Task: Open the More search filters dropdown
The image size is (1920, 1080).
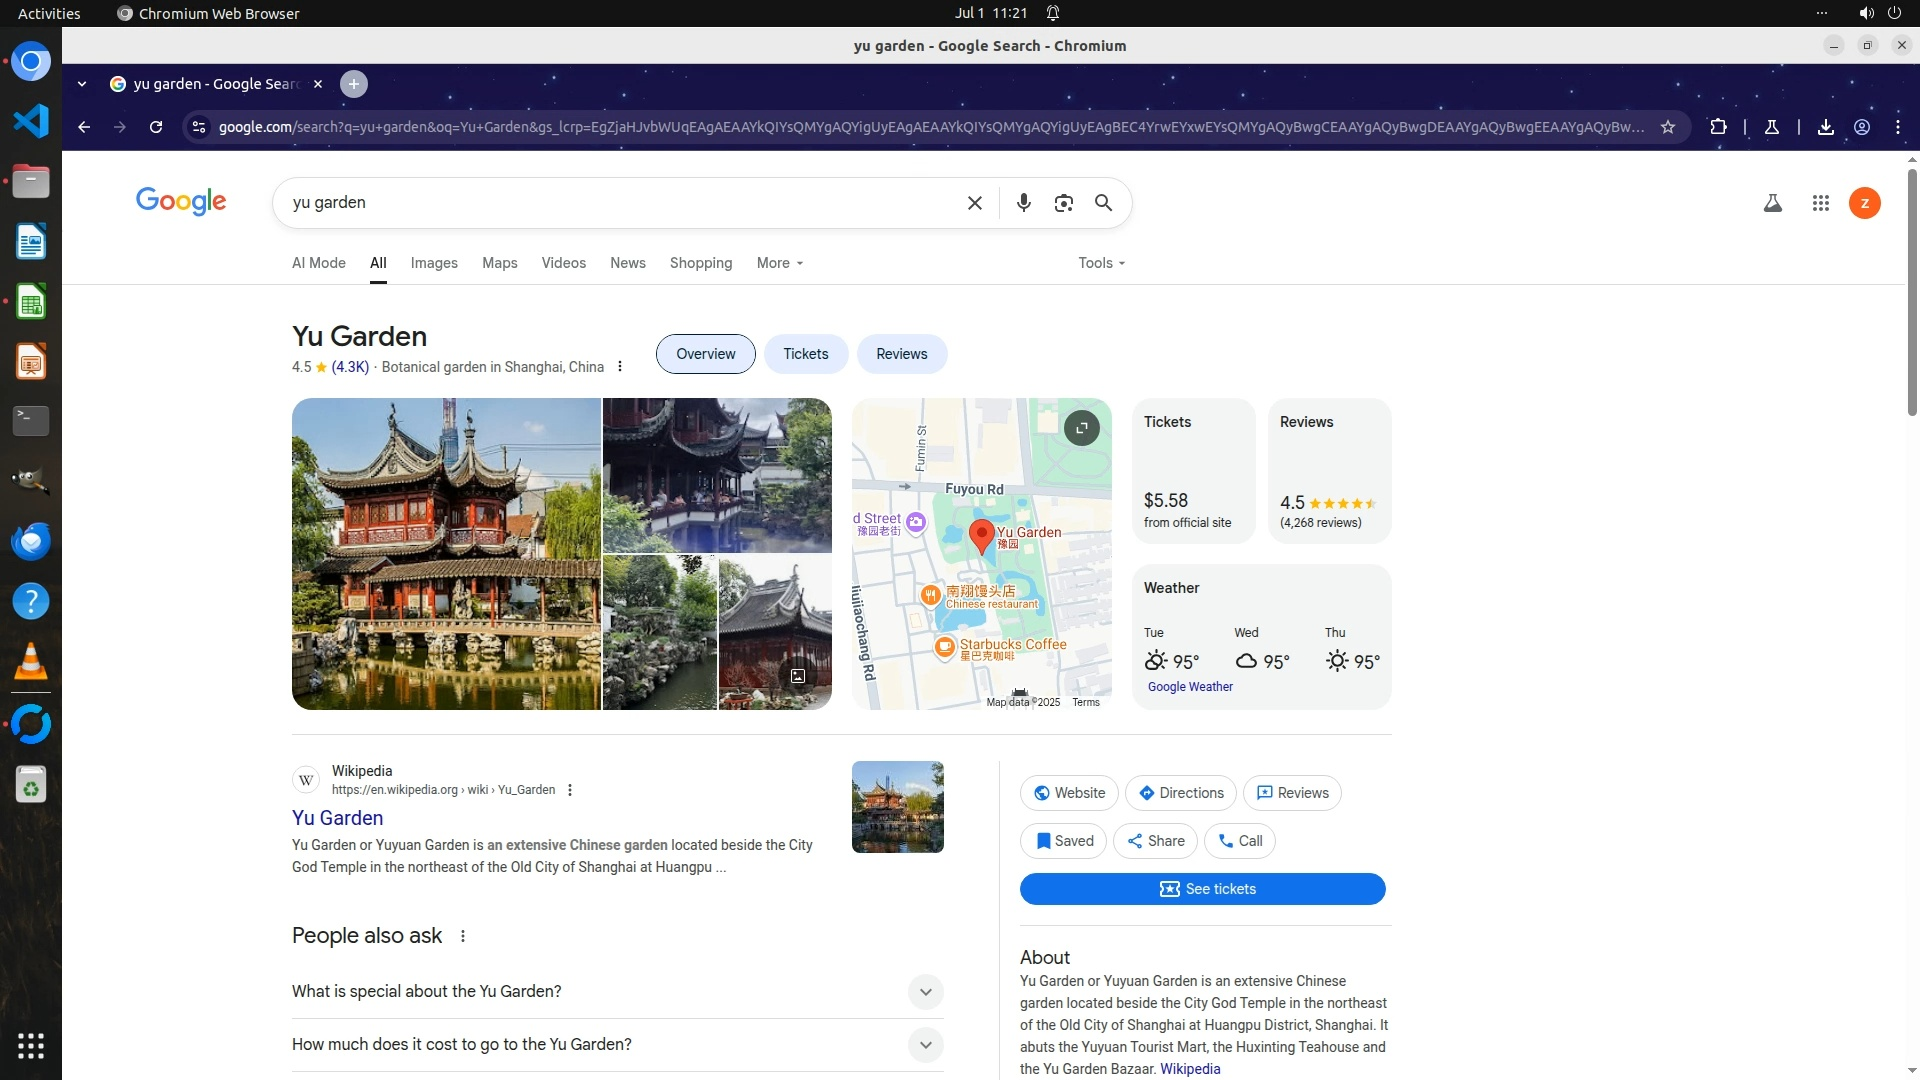Action: 779,263
